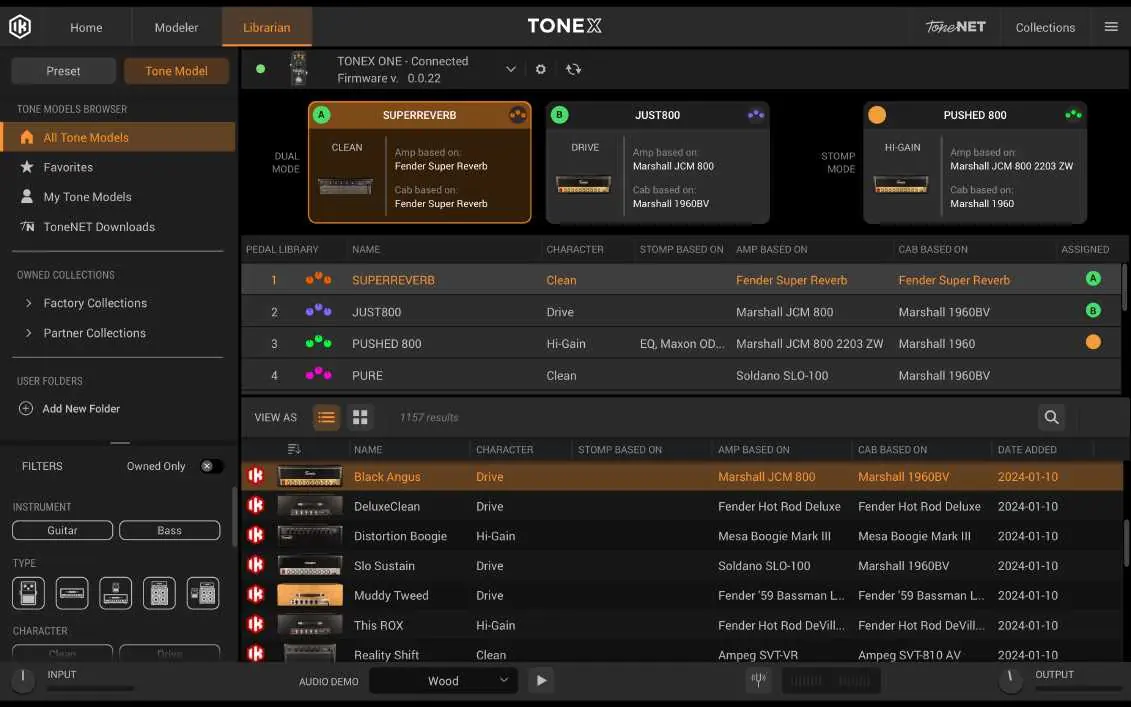Viewport: 1131px width, 707px height.
Task: Click the PURE row pink color dots
Action: tap(318, 374)
